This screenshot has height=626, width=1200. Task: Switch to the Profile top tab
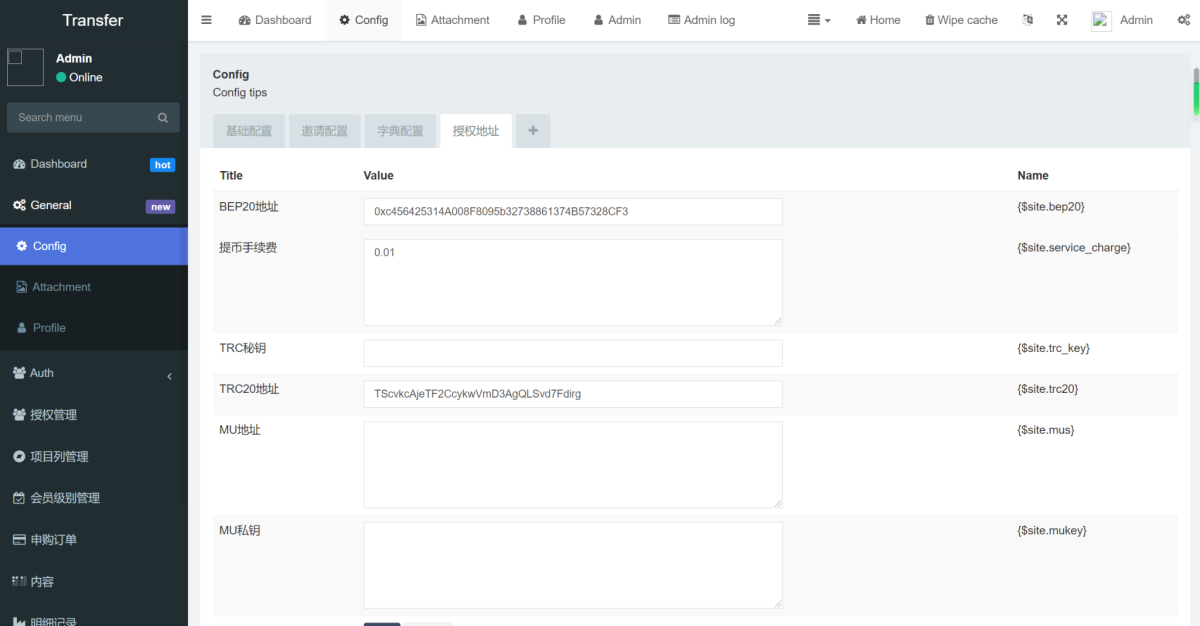(542, 20)
